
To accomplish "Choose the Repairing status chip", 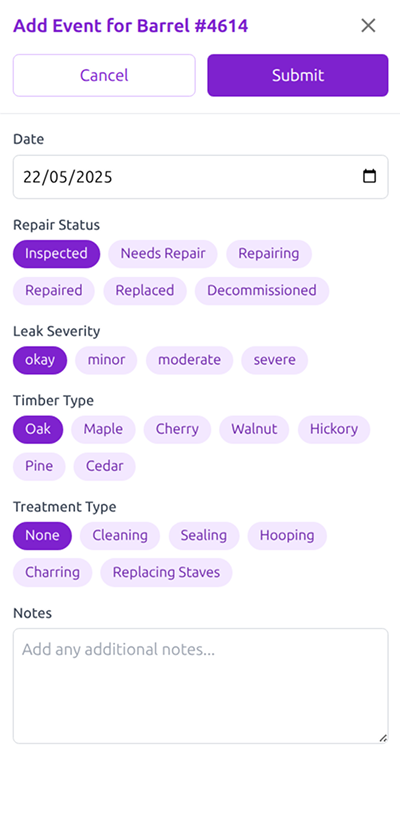I will [269, 254].
